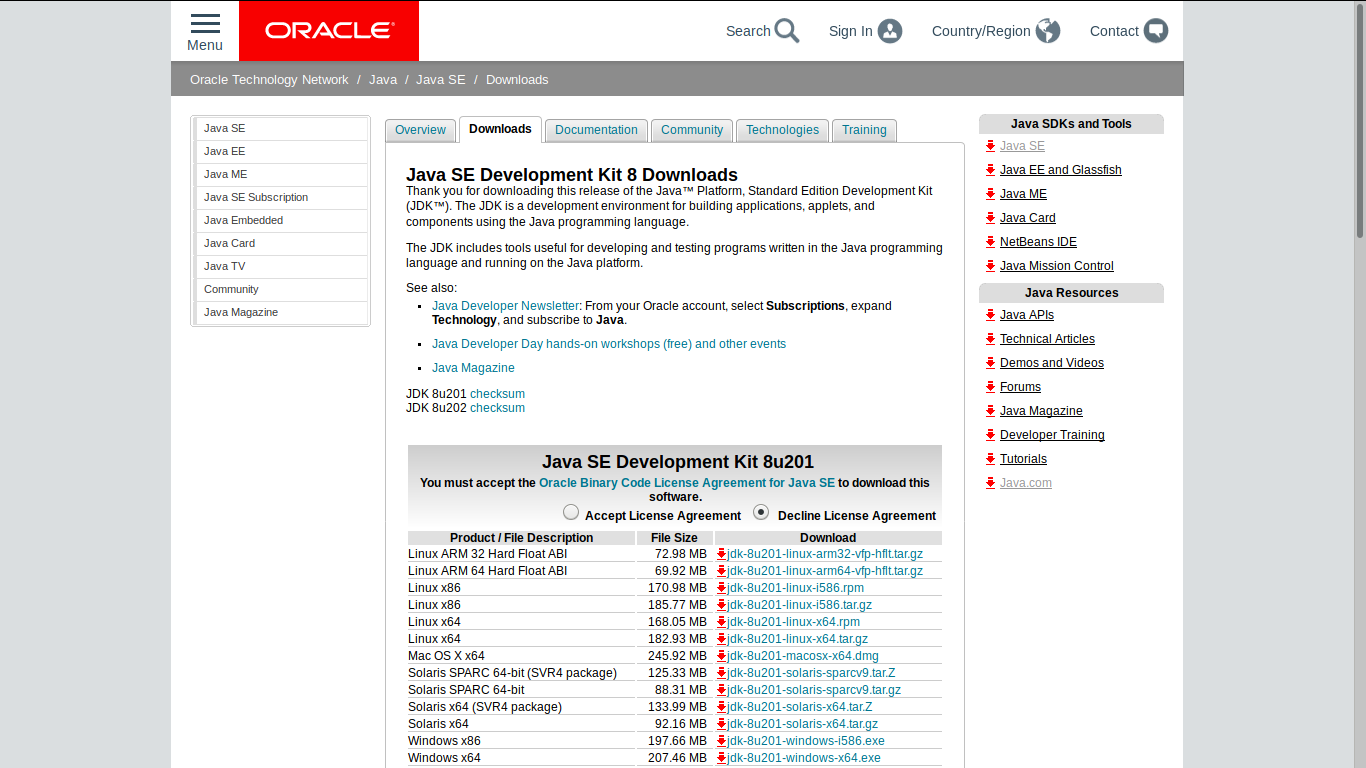Image resolution: width=1366 pixels, height=768 pixels.
Task: Open the Documentation tab
Action: point(596,130)
